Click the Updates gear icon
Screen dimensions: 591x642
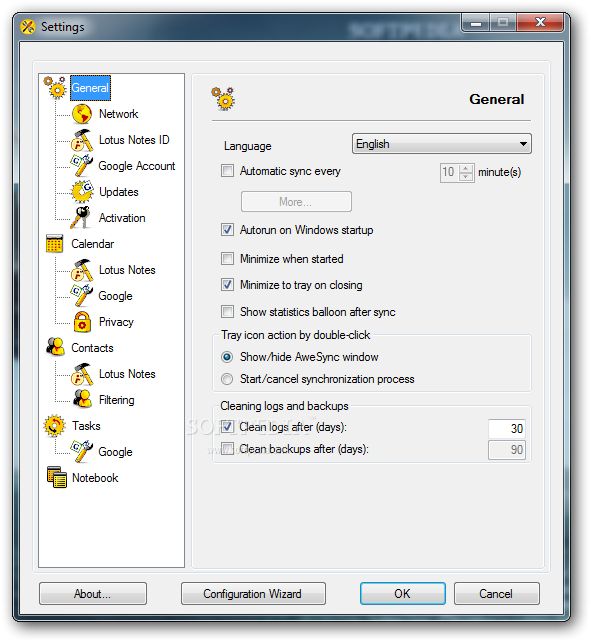[82, 192]
